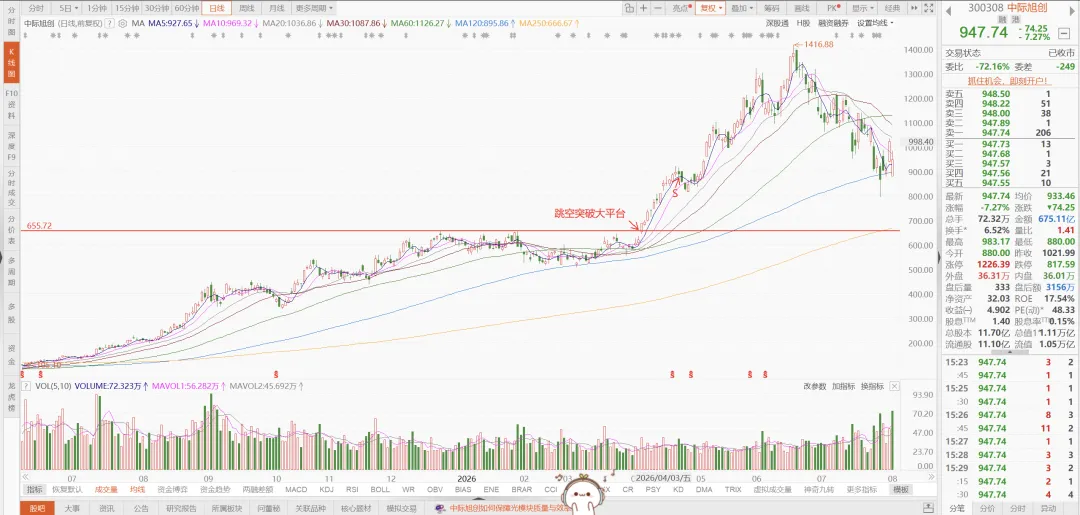Switch to the 日线 daily tab
This screenshot has width=1080, height=515.
click(x=216, y=8)
